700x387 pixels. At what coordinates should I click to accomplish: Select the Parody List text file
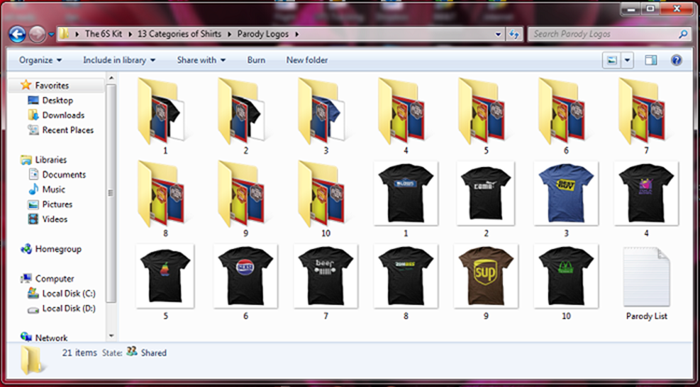646,283
